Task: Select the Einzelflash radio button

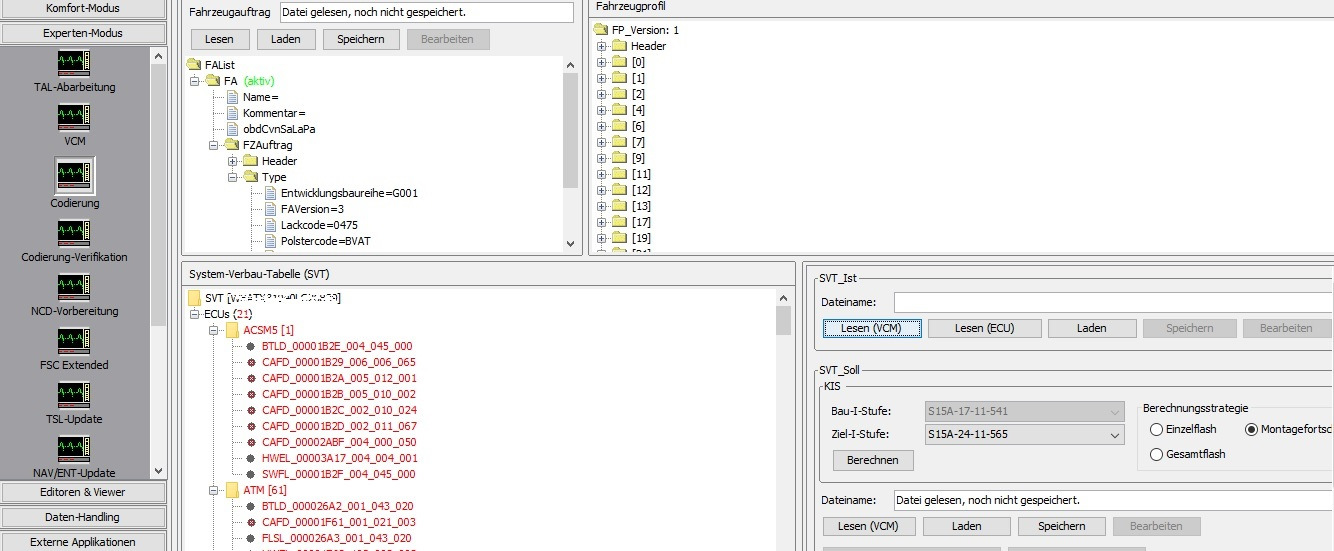Action: (x=1157, y=429)
